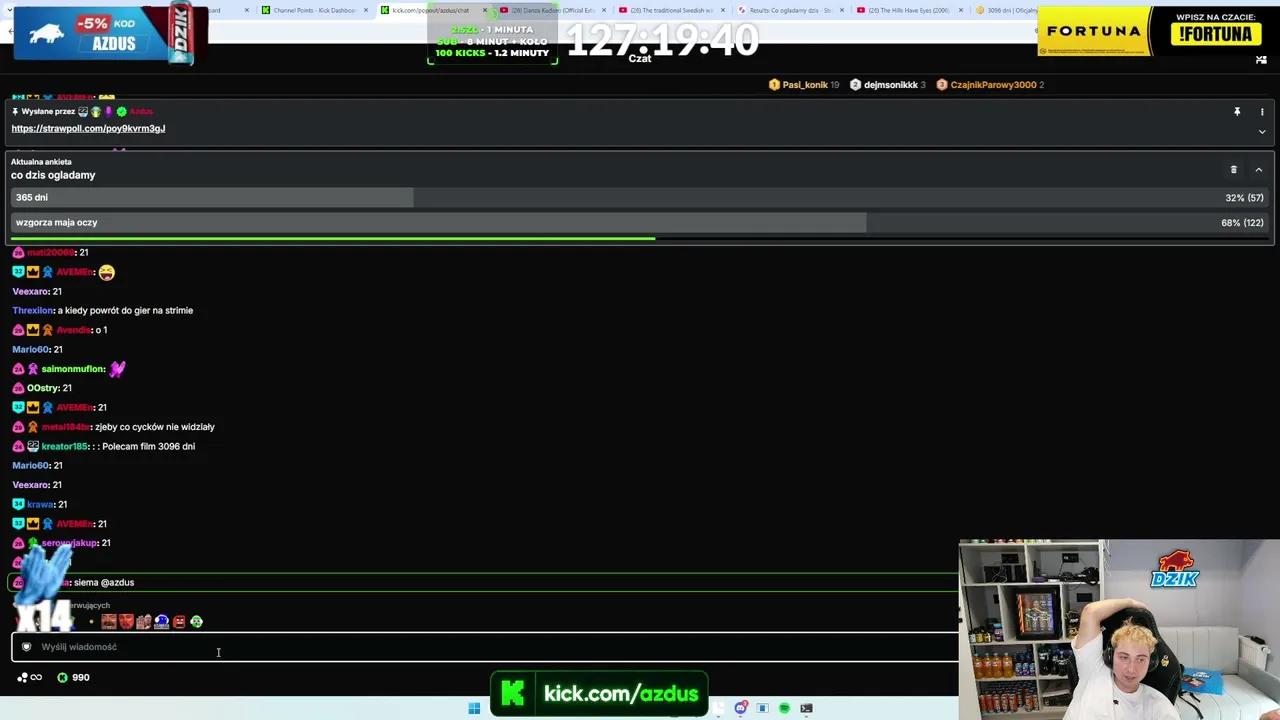Open channel points balance showing 990
This screenshot has height=720, width=1280.
point(73,678)
